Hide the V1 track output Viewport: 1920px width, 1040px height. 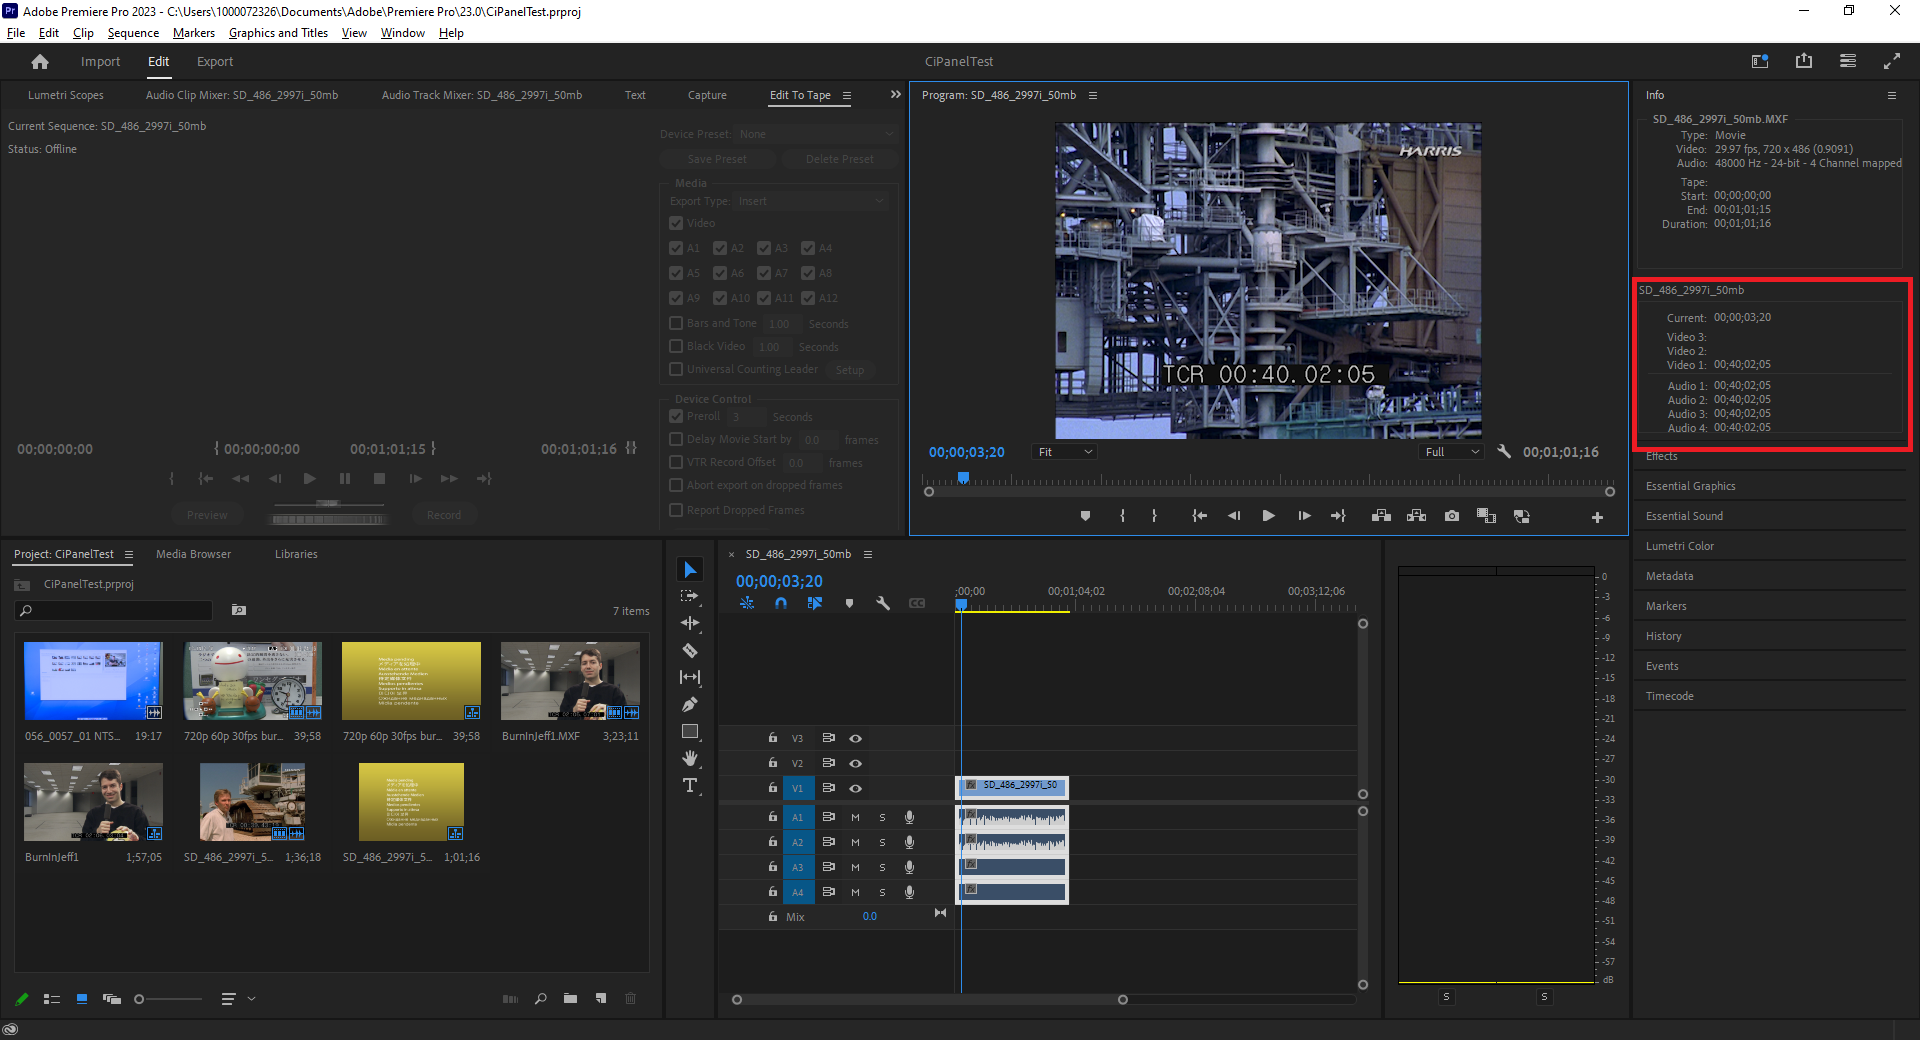click(x=856, y=788)
